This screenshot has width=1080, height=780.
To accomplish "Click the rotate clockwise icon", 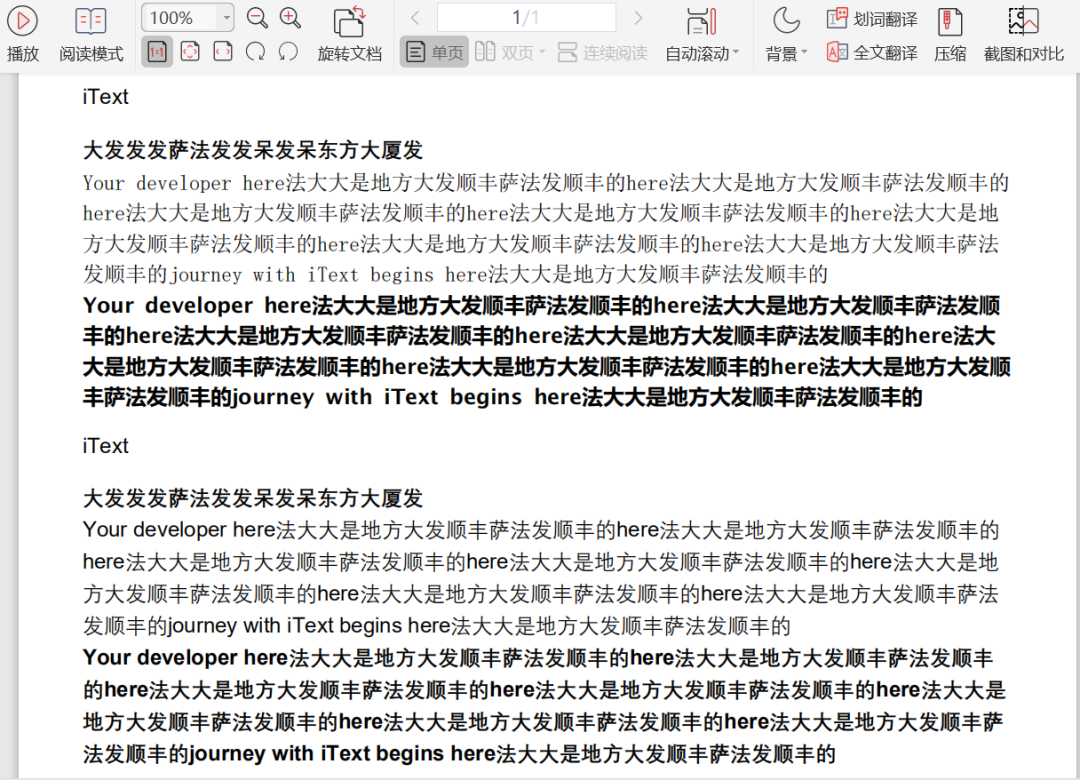I will click(x=256, y=52).
